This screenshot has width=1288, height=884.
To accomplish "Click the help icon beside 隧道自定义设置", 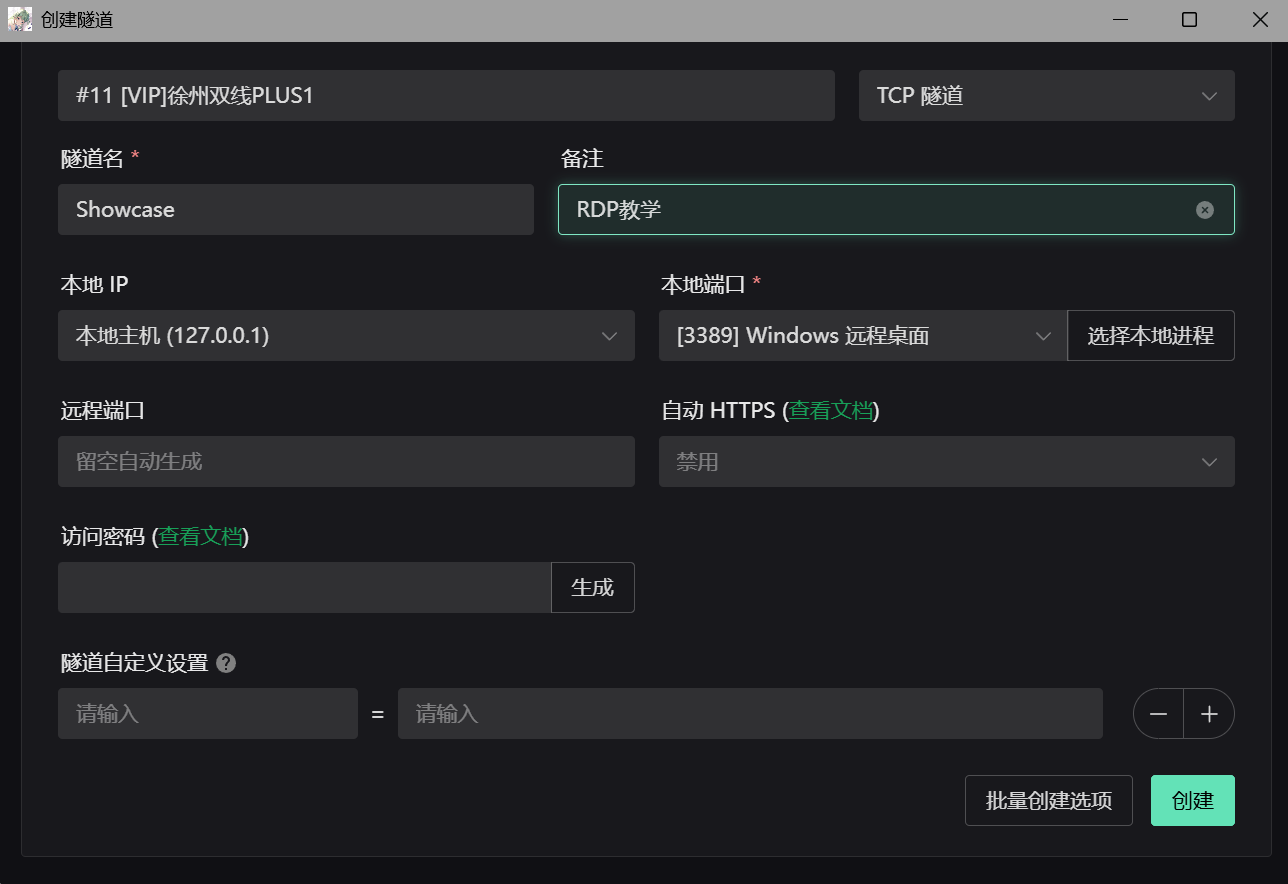I will tap(226, 663).
